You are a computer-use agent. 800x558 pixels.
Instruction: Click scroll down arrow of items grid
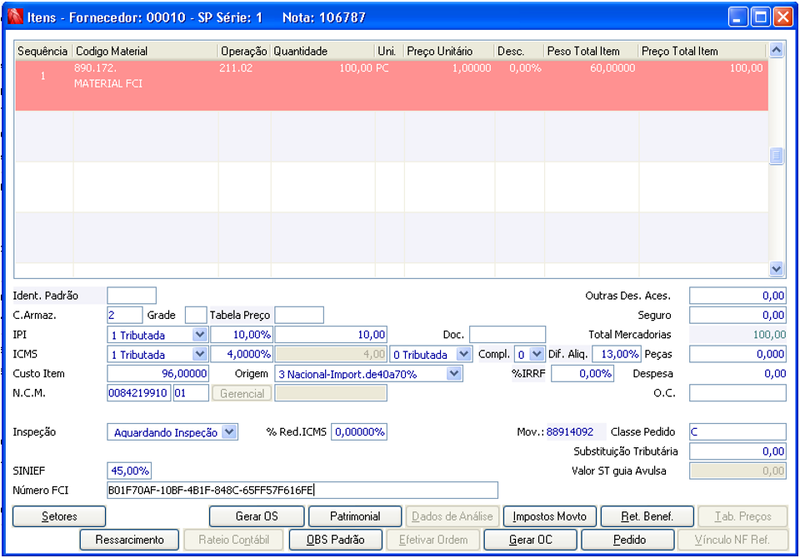pos(776,268)
